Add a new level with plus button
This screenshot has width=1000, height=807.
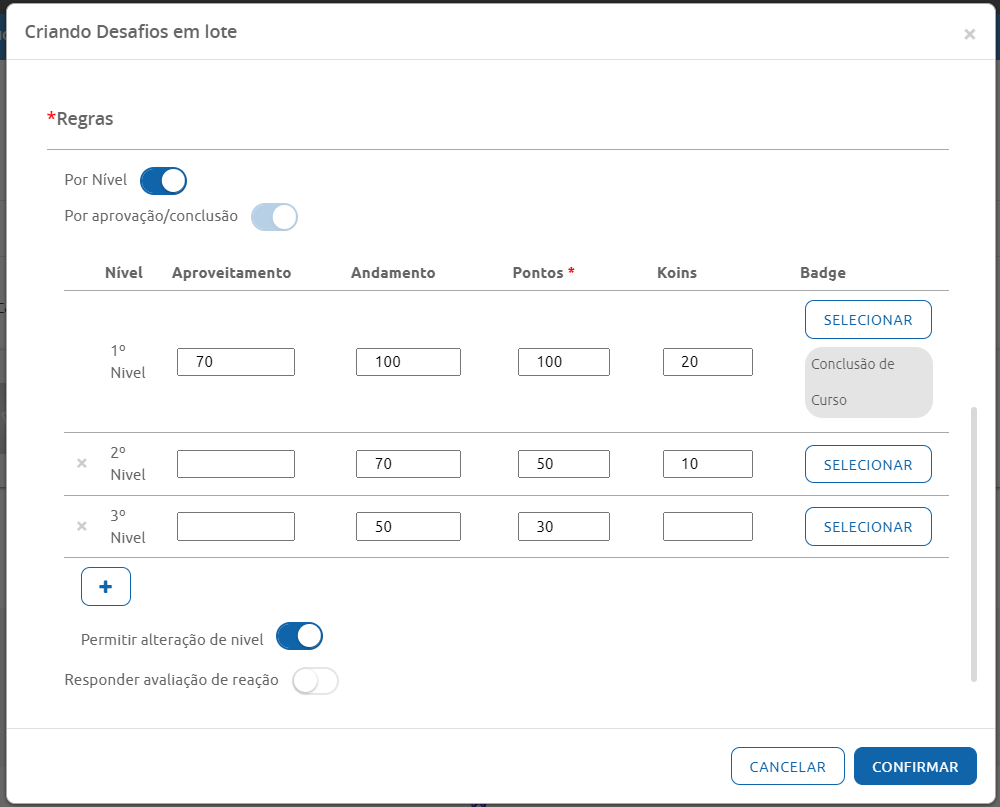point(106,587)
